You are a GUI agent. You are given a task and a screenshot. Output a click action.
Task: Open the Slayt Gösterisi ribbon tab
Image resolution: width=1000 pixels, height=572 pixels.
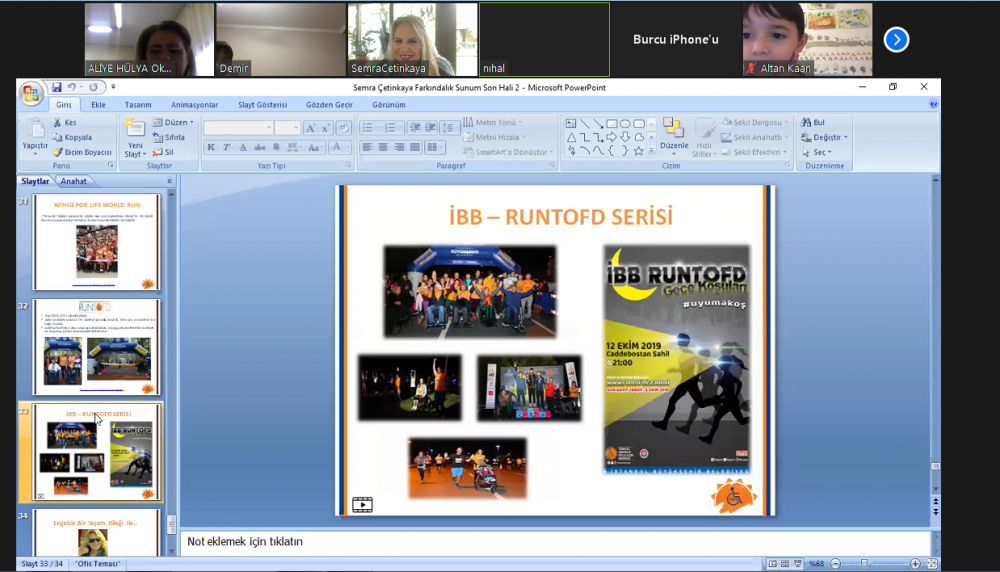coord(263,105)
